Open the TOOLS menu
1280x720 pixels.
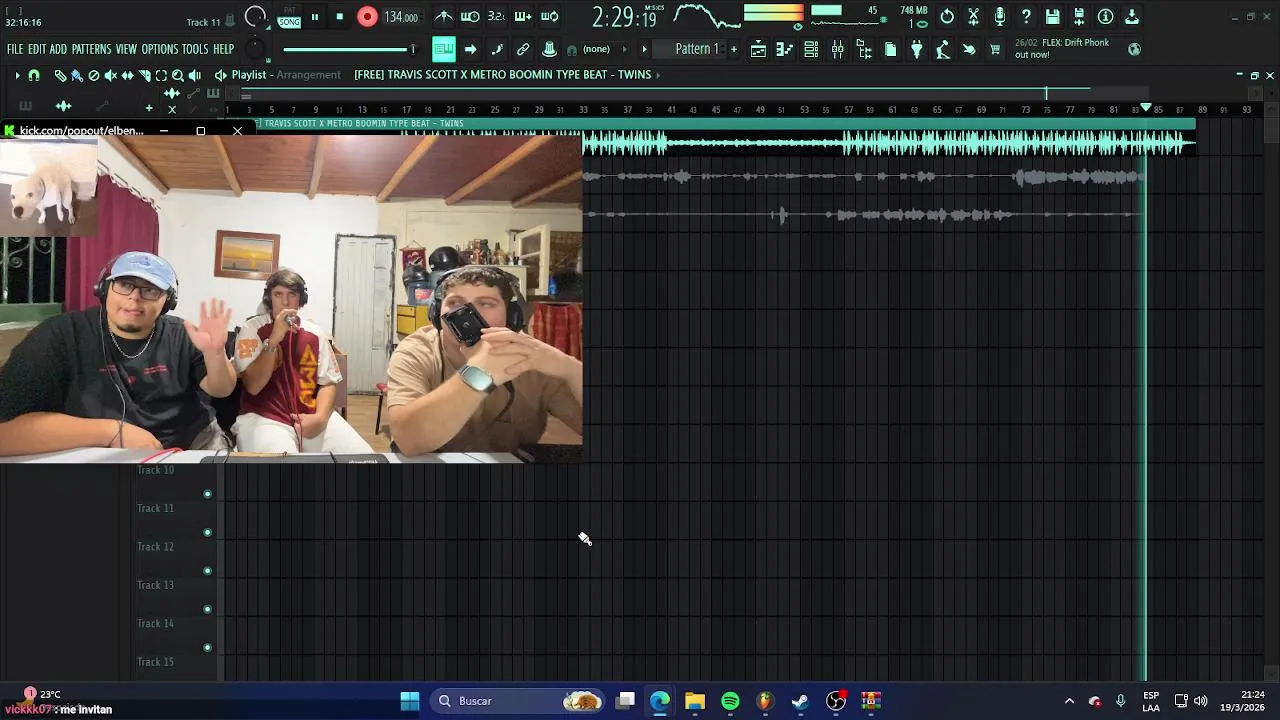coord(195,49)
